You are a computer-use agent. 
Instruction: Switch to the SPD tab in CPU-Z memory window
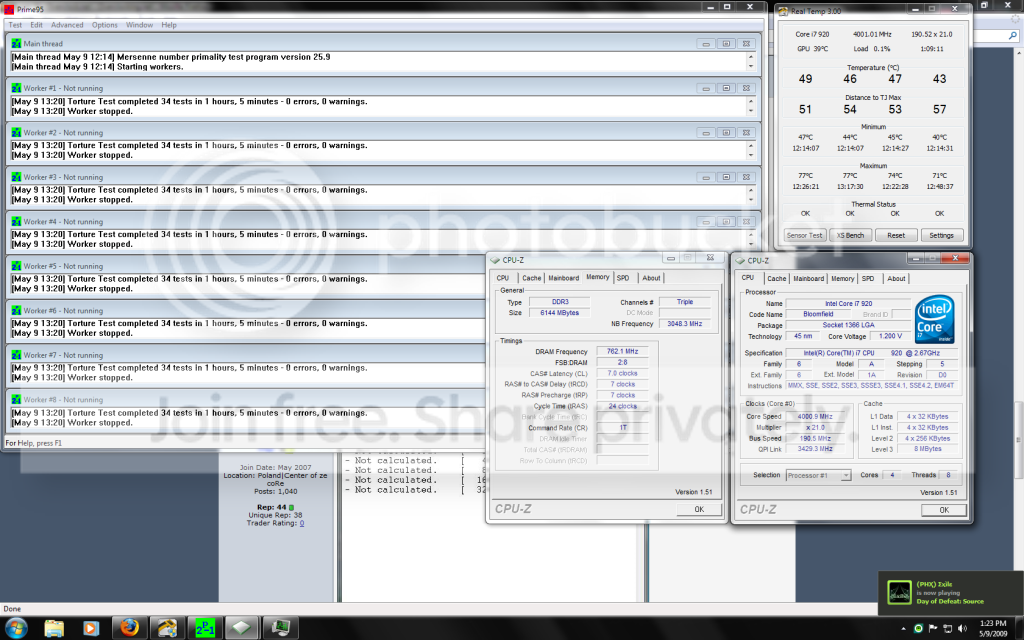click(x=623, y=278)
